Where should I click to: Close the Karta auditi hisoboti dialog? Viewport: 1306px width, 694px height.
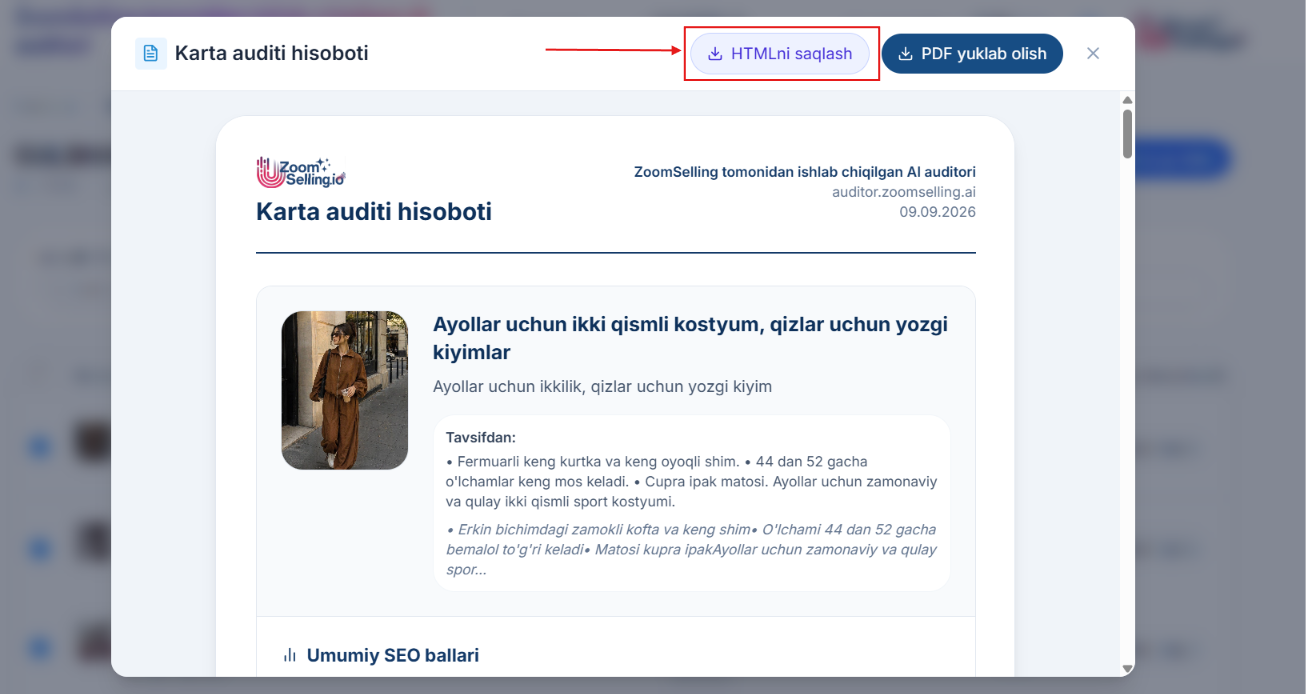(1093, 53)
